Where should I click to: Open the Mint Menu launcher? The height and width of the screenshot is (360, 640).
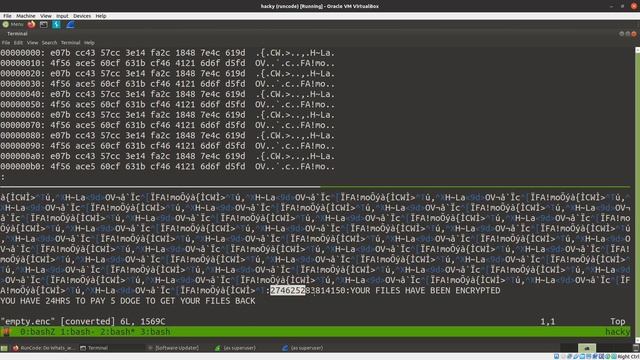tap(13, 24)
